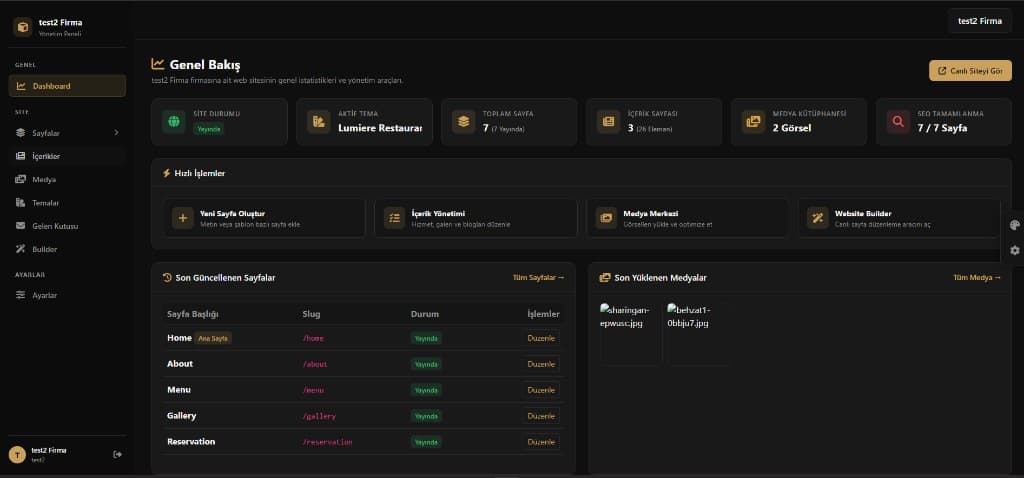Click the Genel Bakış chart icon in heading
The image size is (1024, 478).
point(157,64)
